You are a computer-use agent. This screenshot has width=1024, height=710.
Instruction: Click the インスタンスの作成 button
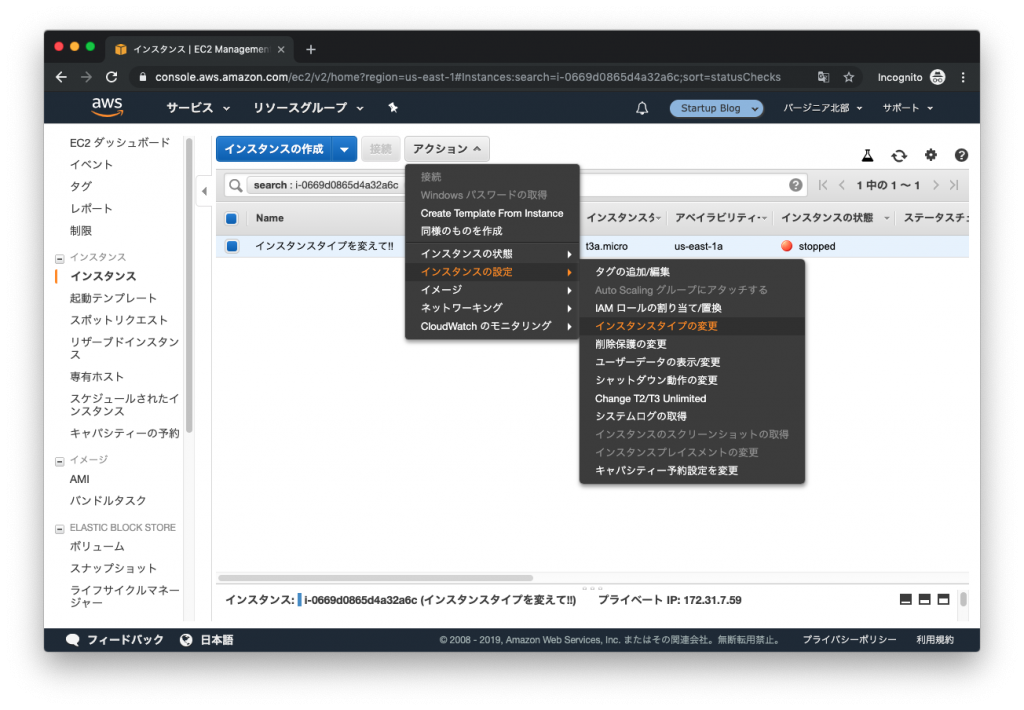pos(274,149)
